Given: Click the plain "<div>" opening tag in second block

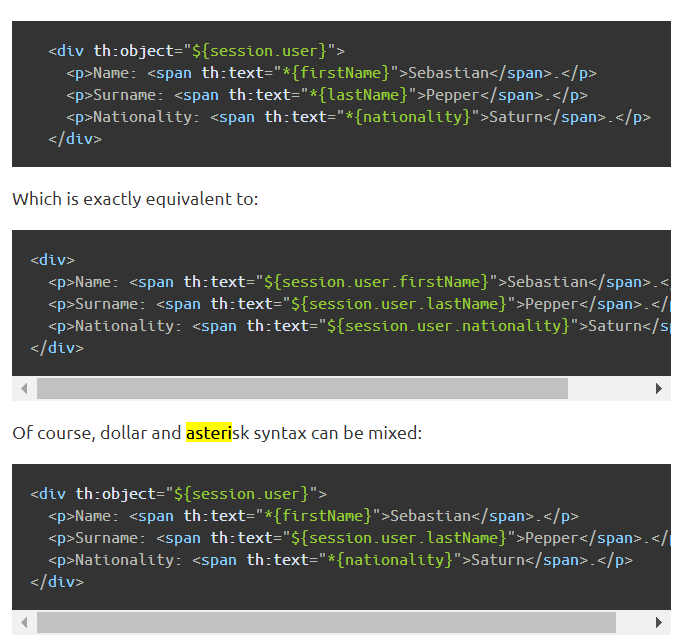Looking at the screenshot, I should 53,260.
